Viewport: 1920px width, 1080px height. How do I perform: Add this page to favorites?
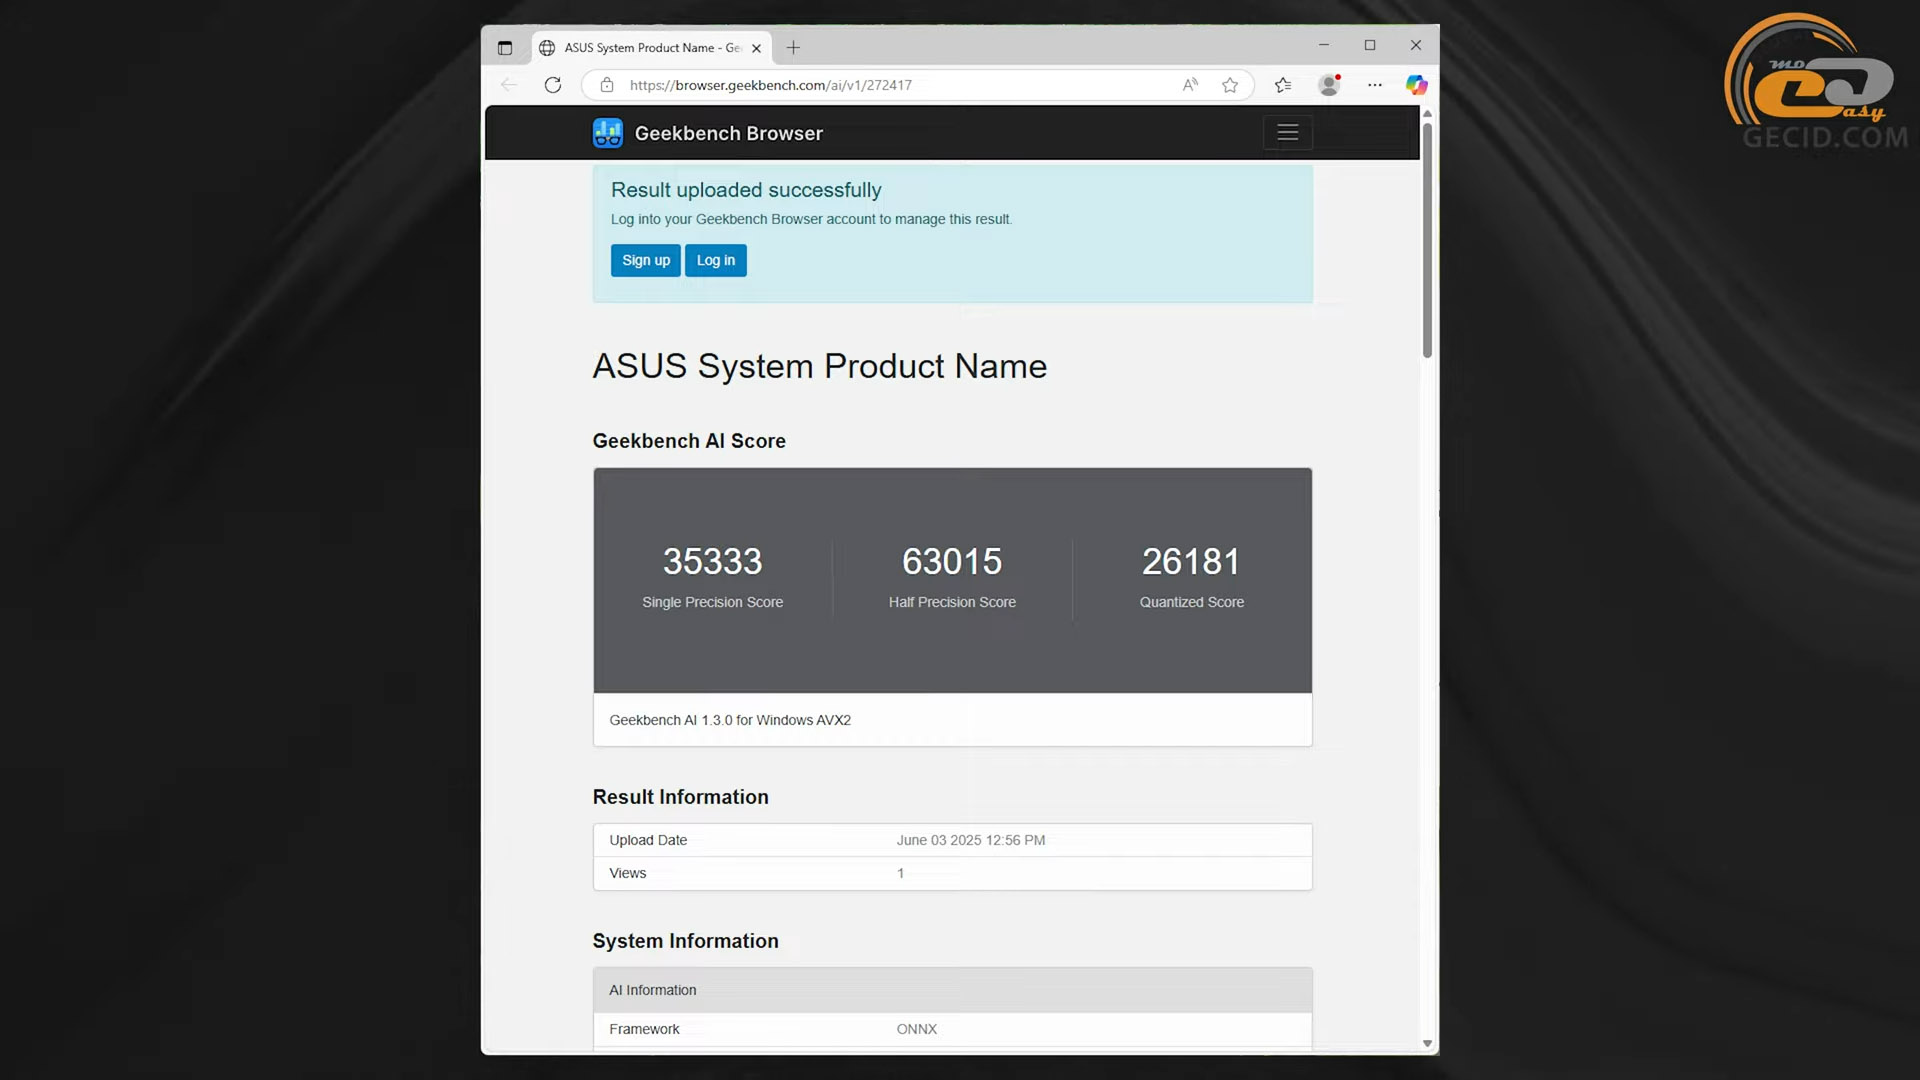(1230, 85)
